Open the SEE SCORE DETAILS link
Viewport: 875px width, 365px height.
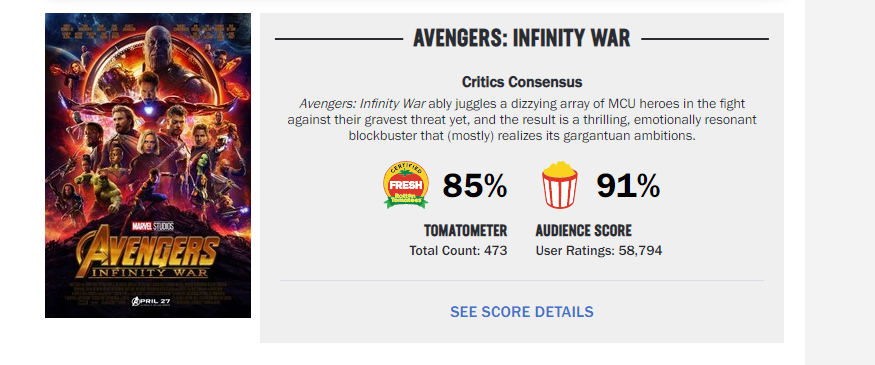click(522, 311)
